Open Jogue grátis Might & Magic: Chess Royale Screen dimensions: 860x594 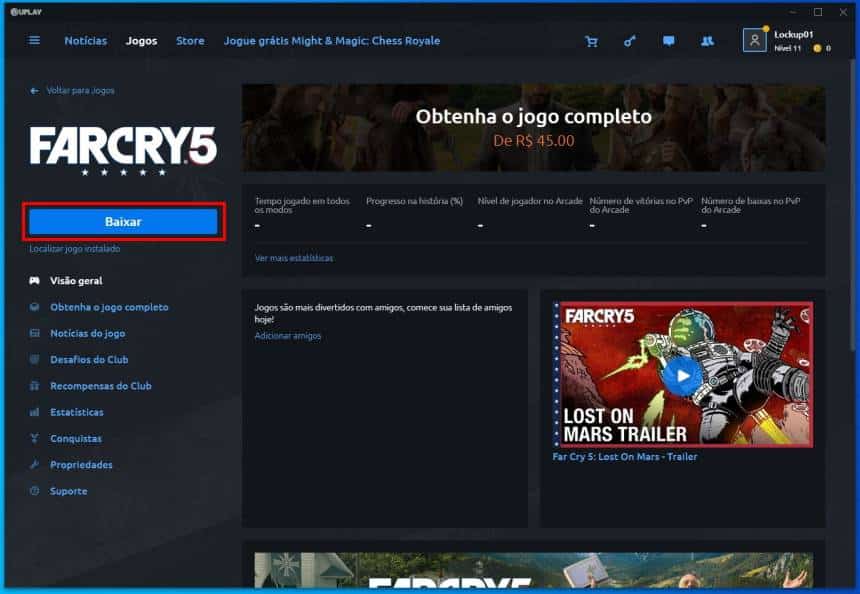(332, 41)
